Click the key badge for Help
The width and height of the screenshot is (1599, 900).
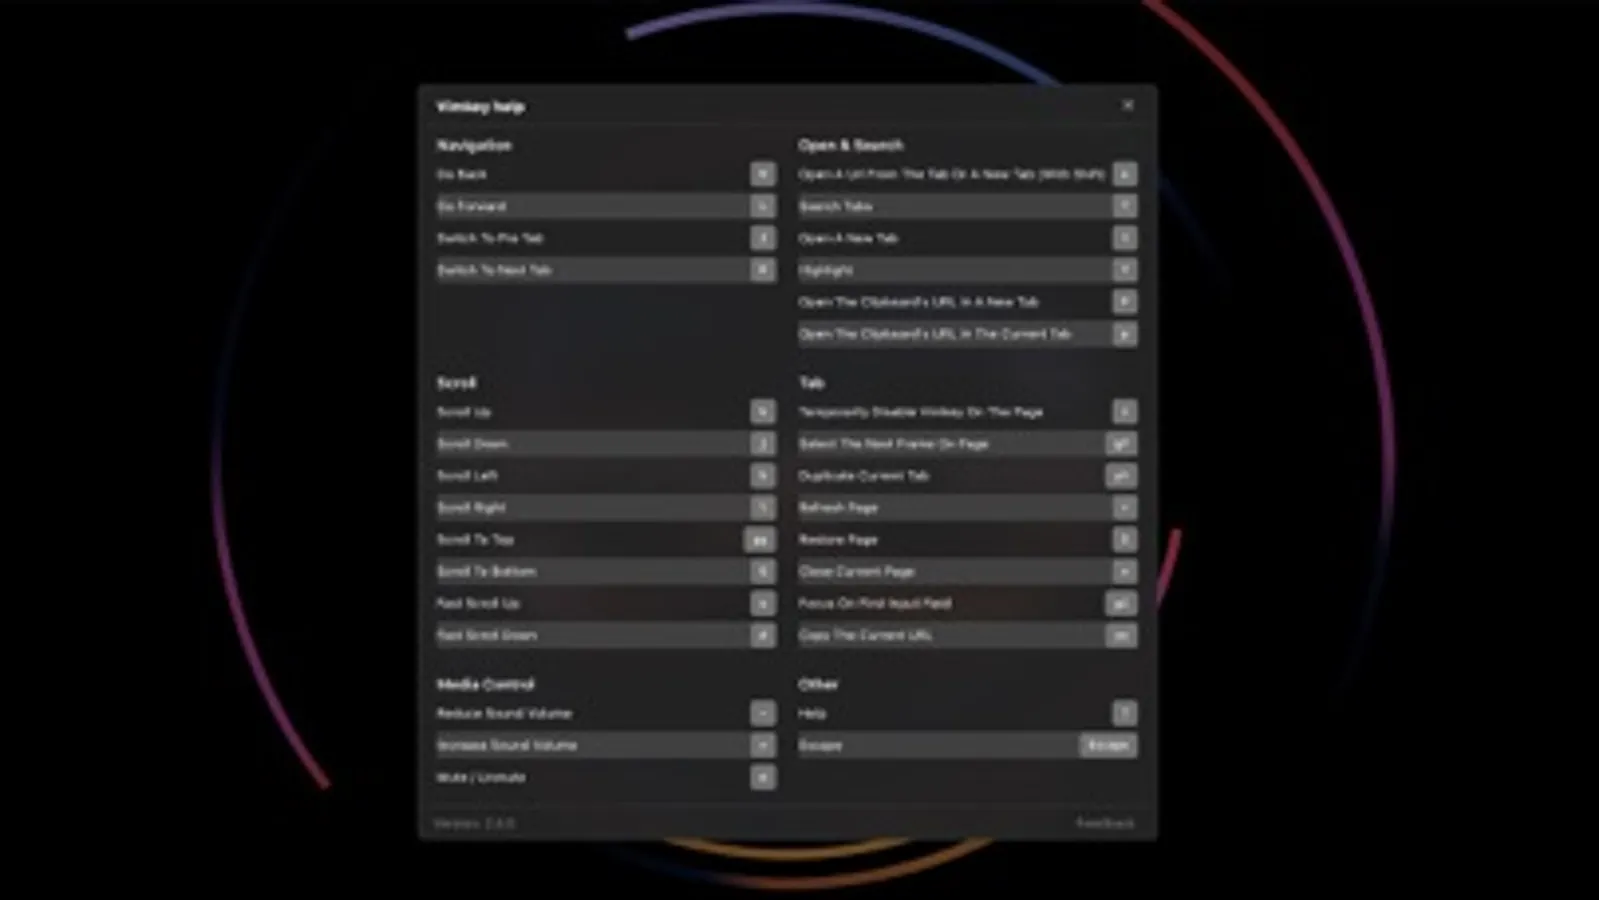click(x=1124, y=714)
